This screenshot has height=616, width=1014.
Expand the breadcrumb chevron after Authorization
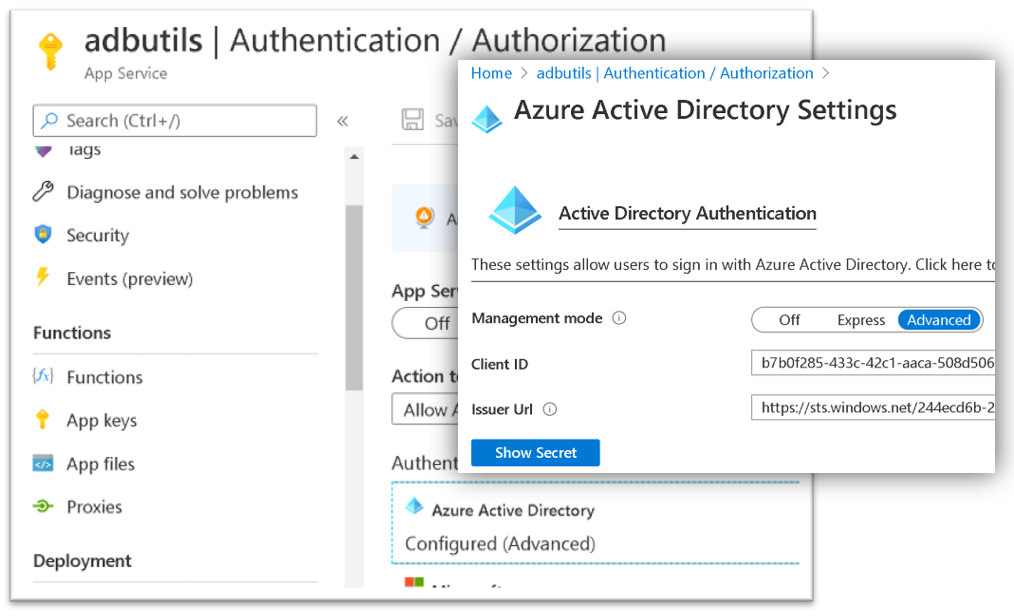tap(826, 73)
